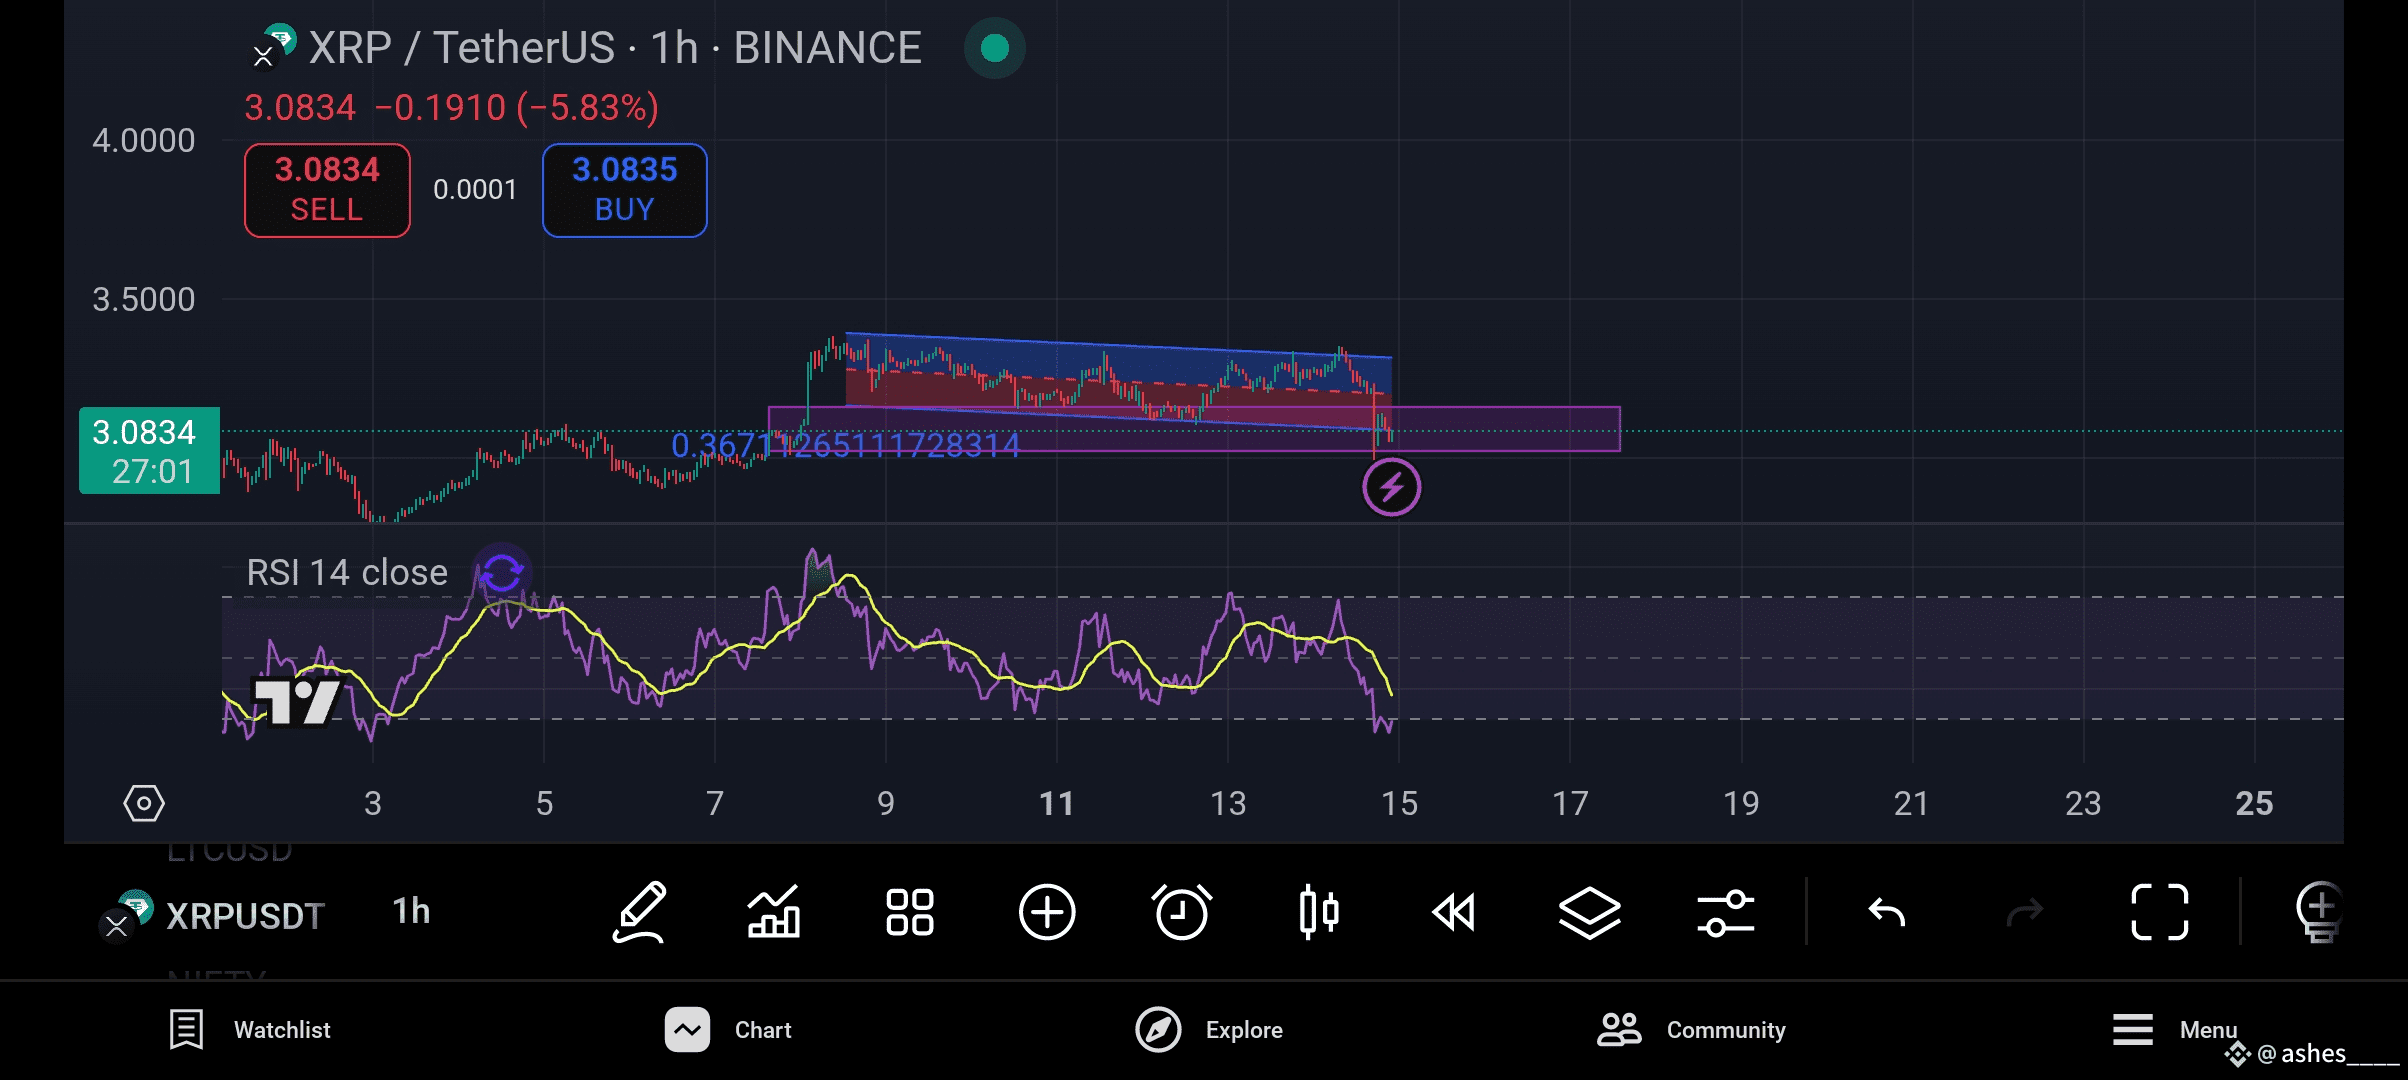
Task: Tap the undo arrow
Action: tap(1887, 912)
